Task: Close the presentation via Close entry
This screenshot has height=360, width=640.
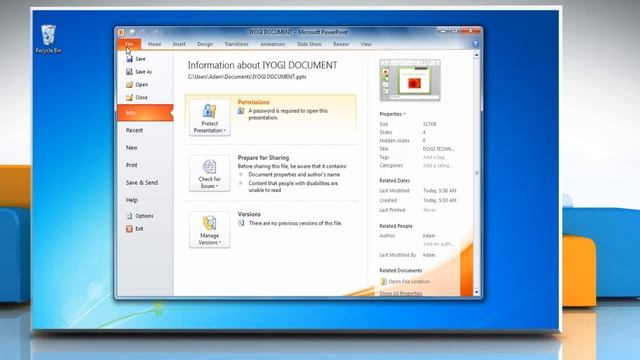Action: pos(137,98)
